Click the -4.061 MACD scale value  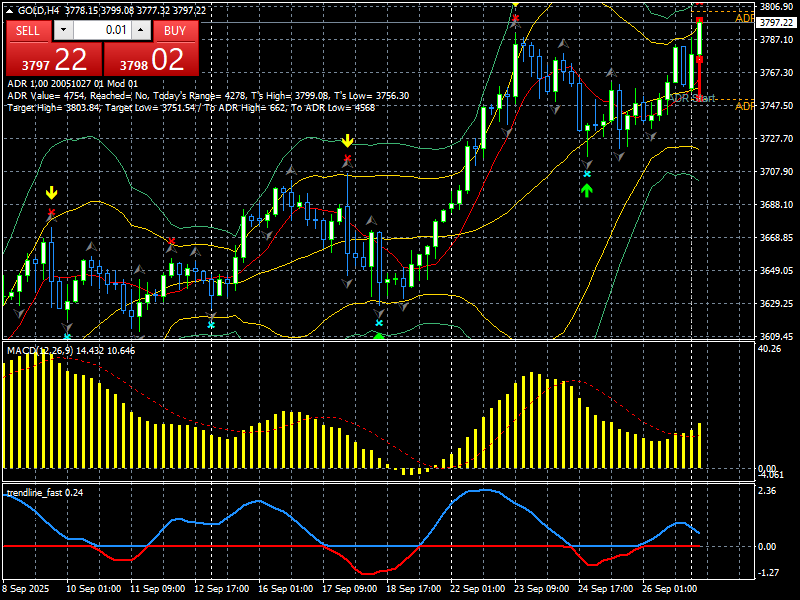771,475
